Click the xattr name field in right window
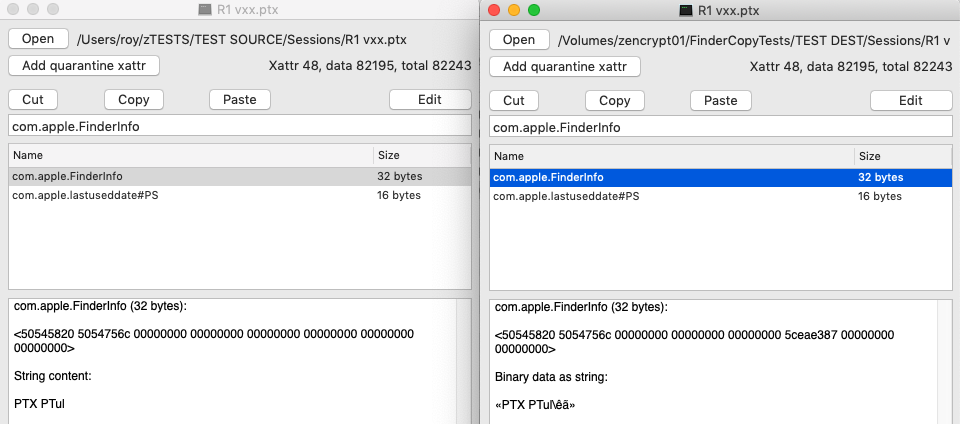The image size is (960, 424). [721, 127]
